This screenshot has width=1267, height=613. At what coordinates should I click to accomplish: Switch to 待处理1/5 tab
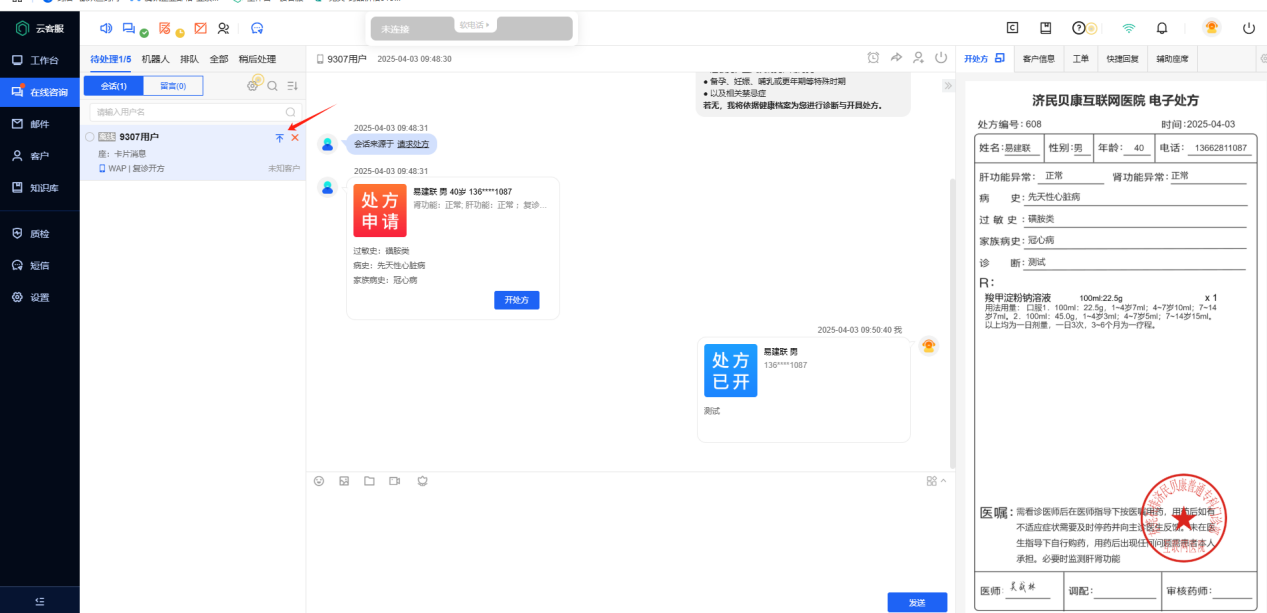[111, 59]
